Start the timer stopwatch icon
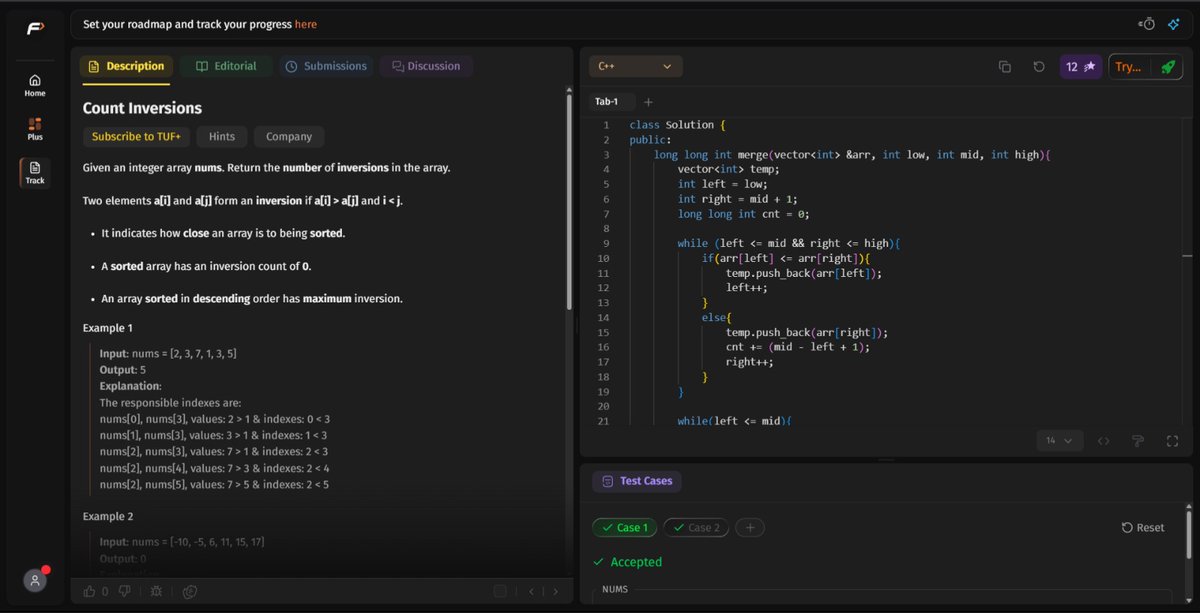Image resolution: width=1200 pixels, height=613 pixels. coord(1147,24)
